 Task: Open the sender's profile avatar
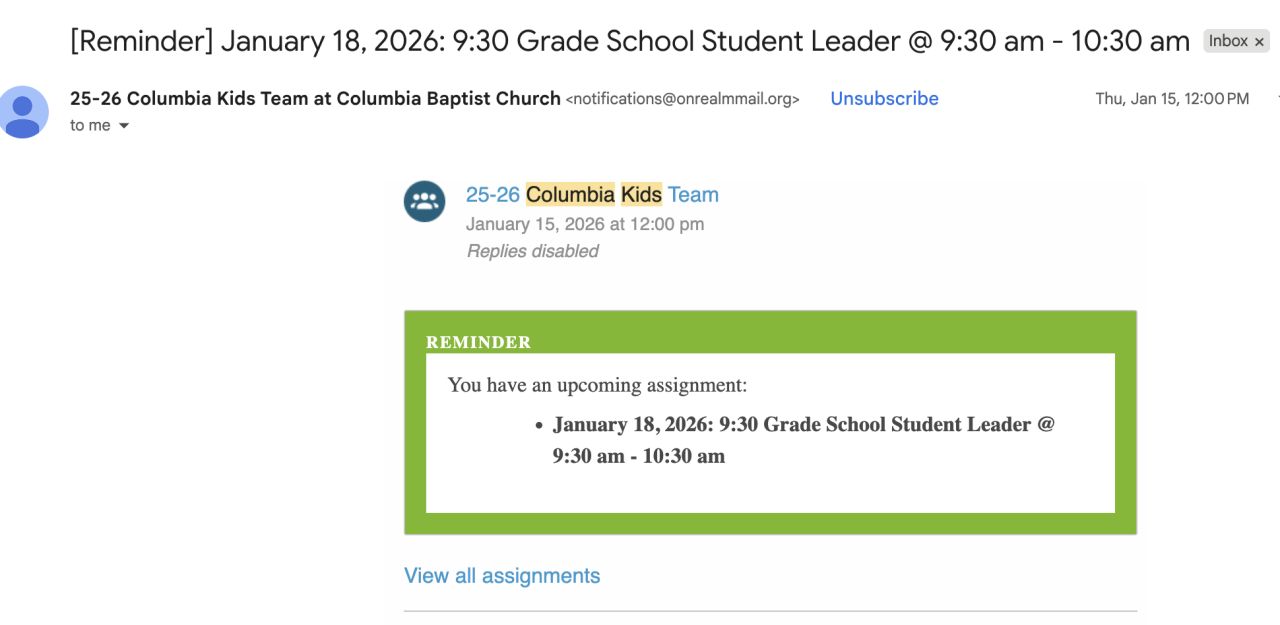click(24, 111)
